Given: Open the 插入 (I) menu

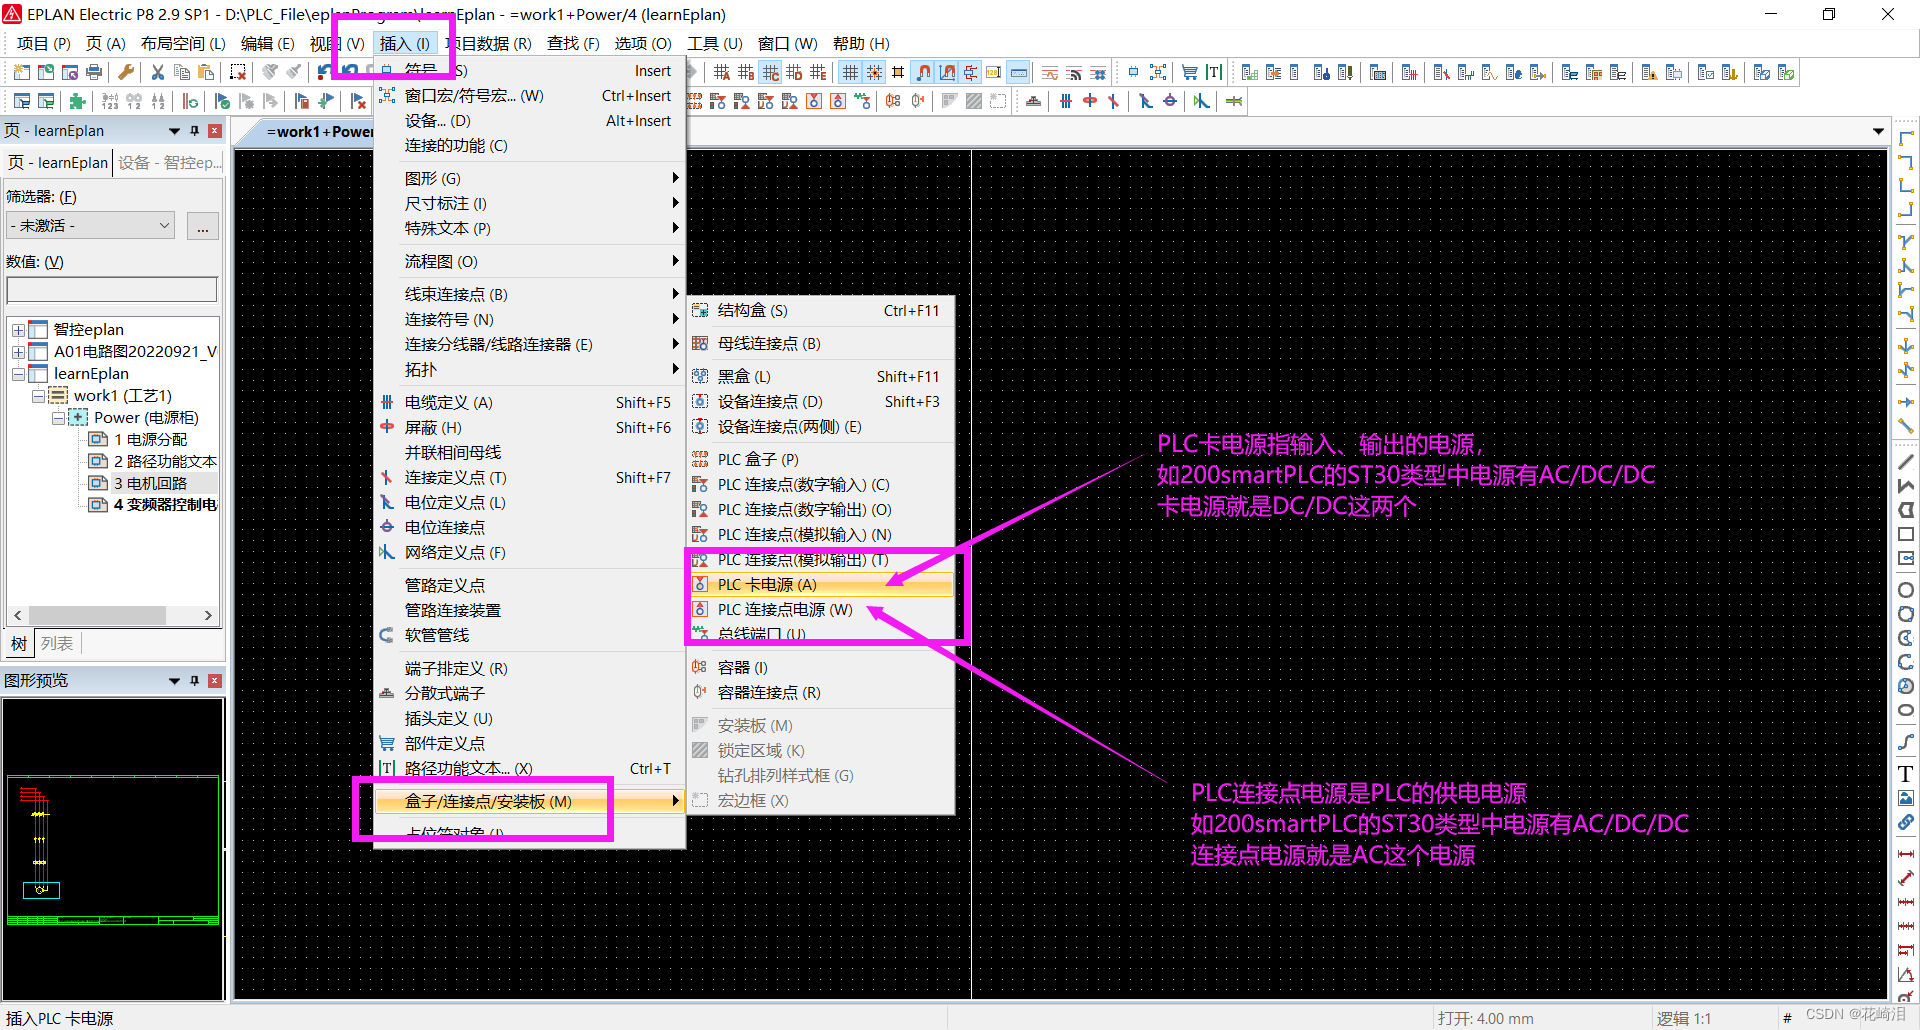Looking at the screenshot, I should click(x=405, y=44).
